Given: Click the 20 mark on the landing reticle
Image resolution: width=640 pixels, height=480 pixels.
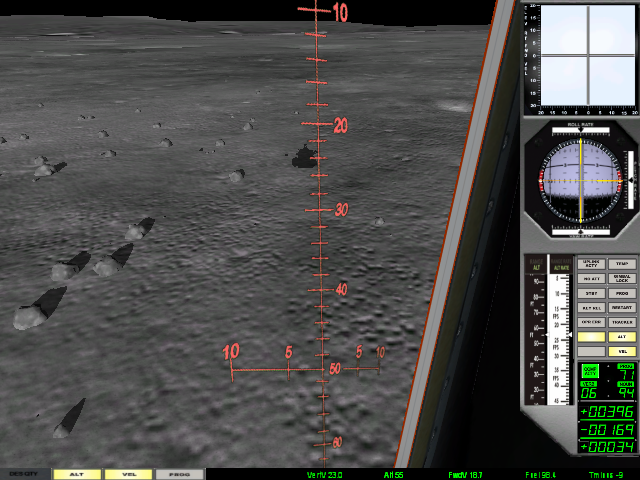Looking at the screenshot, I should click(x=340, y=126).
